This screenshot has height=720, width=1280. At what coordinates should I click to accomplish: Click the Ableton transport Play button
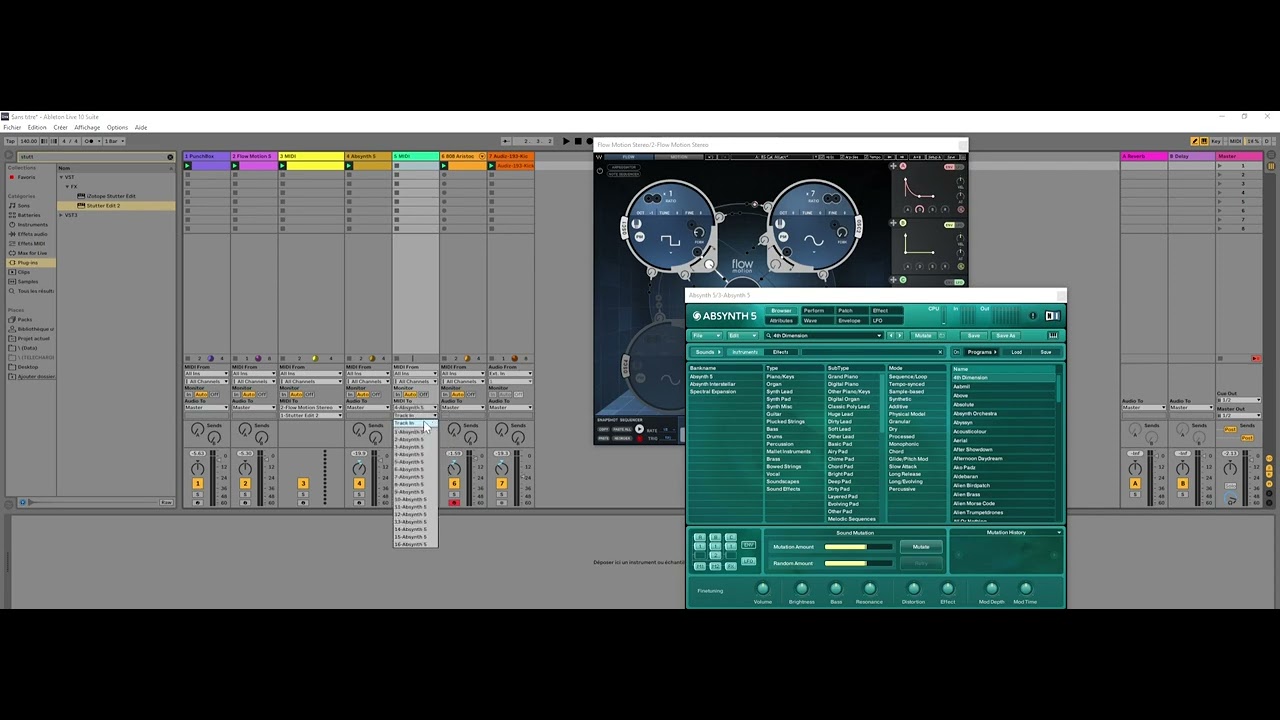(x=566, y=141)
